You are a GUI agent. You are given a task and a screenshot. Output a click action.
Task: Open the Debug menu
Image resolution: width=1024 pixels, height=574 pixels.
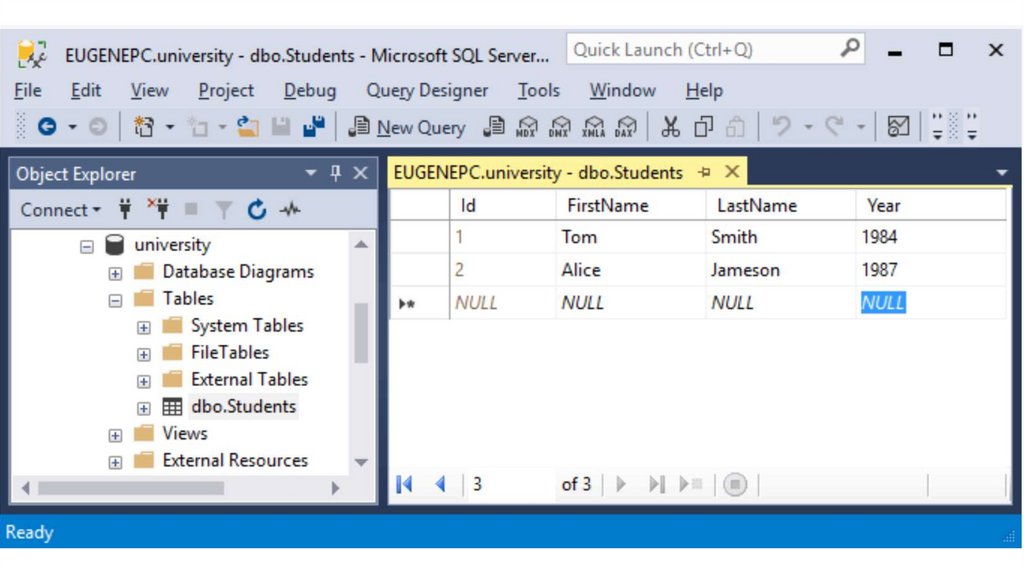coord(310,90)
